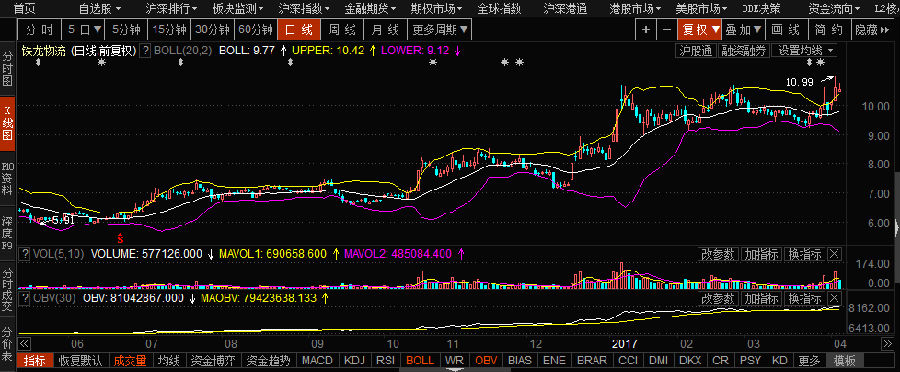Close the VOL indicator panel

coord(835,253)
